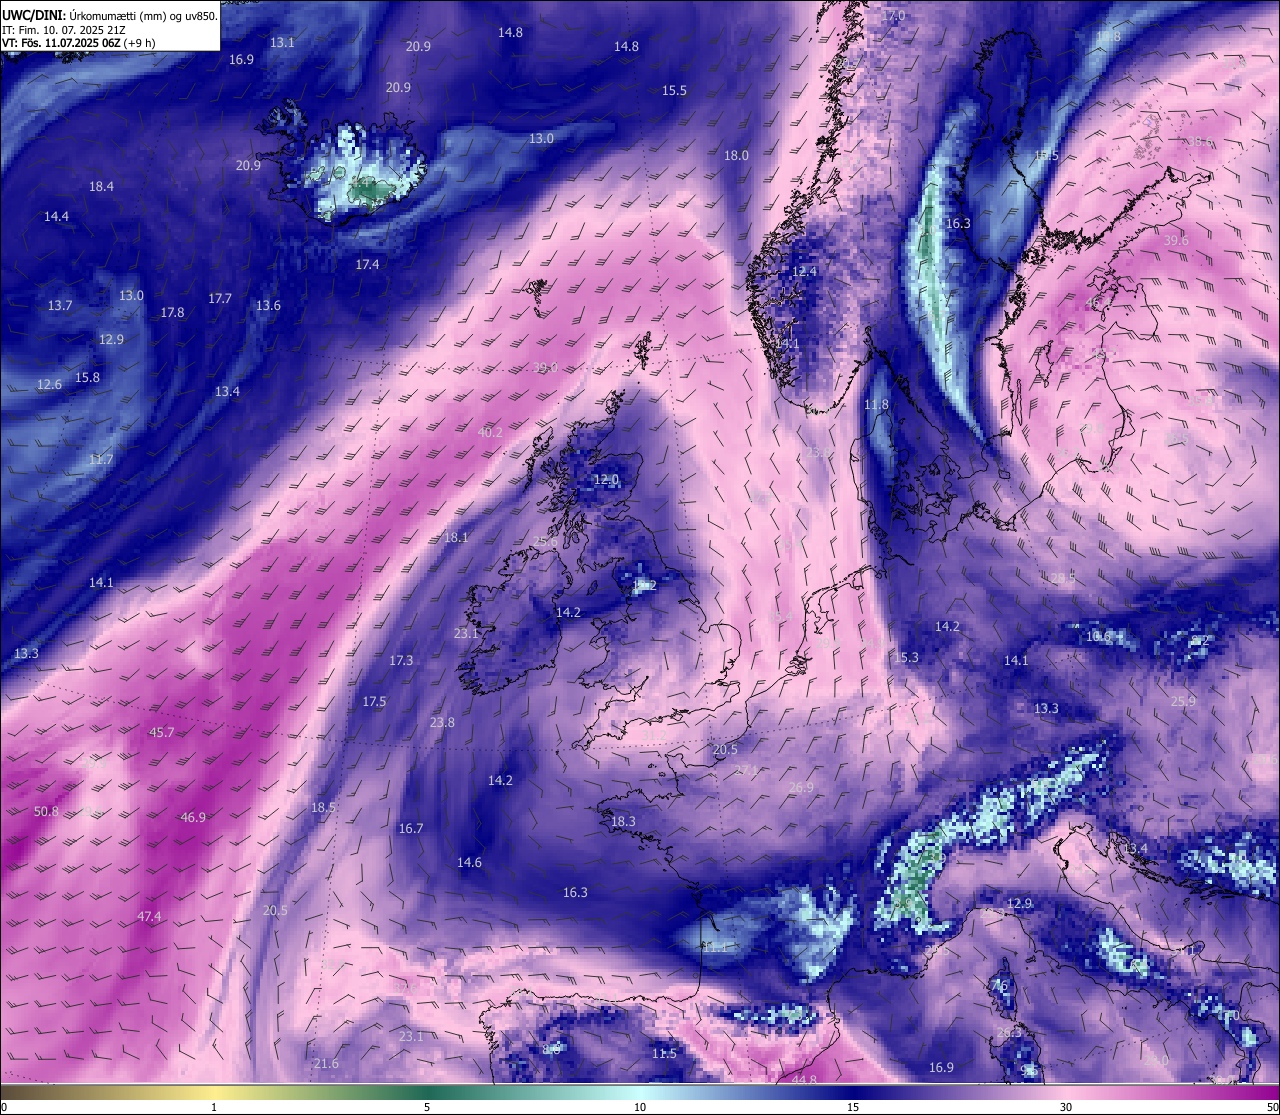The image size is (1280, 1115).
Task: Click the 18.0 value near Norway's coast
Action: pyautogui.click(x=736, y=155)
